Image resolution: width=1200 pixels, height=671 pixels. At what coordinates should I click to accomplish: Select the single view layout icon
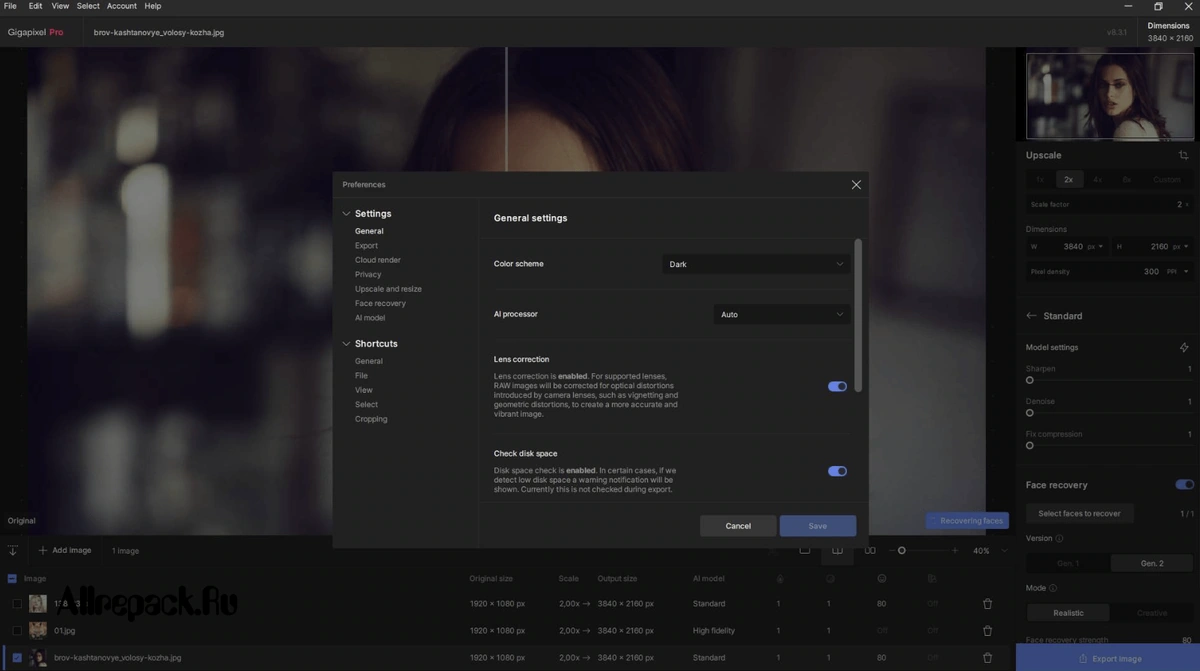[x=804, y=550]
